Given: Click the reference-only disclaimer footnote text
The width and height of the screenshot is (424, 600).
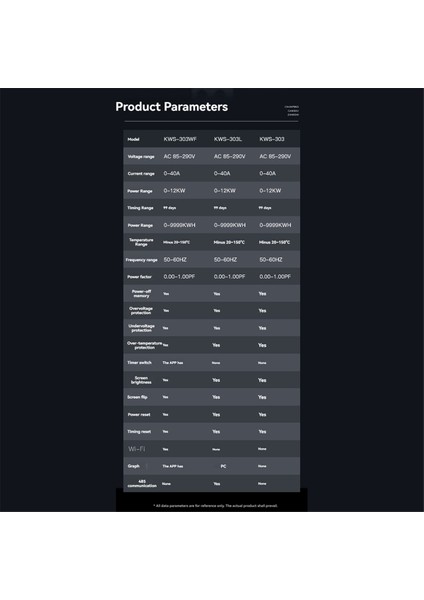Looking at the screenshot, I should click(x=215, y=506).
